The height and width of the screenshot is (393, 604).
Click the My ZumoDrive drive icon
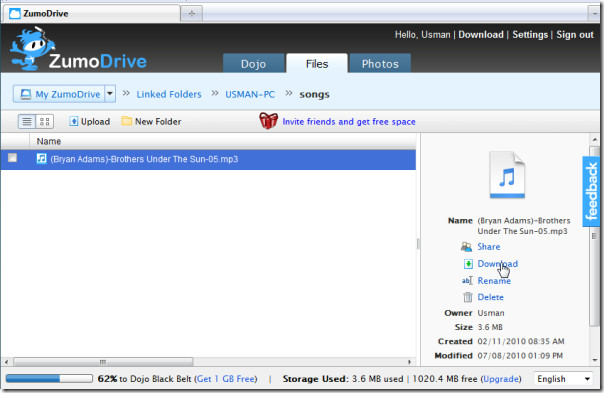pyautogui.click(x=25, y=94)
